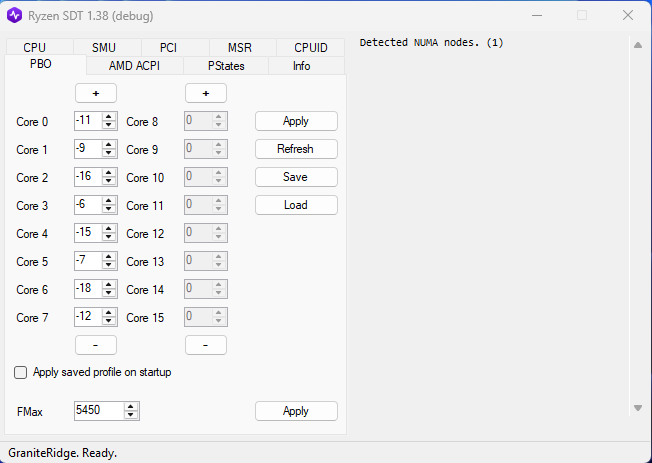Click the plus button above Core 0 column
This screenshot has width=652, height=463.
[96, 93]
